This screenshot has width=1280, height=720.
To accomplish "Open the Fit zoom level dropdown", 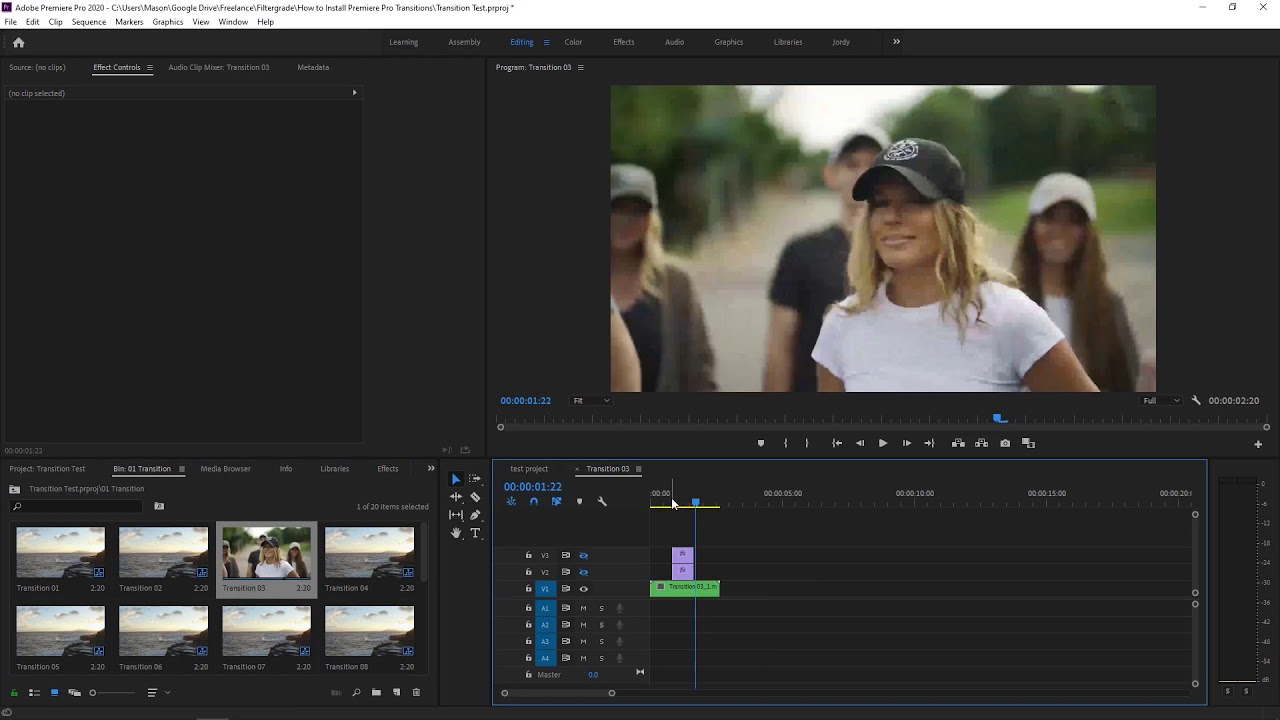I will pos(591,400).
